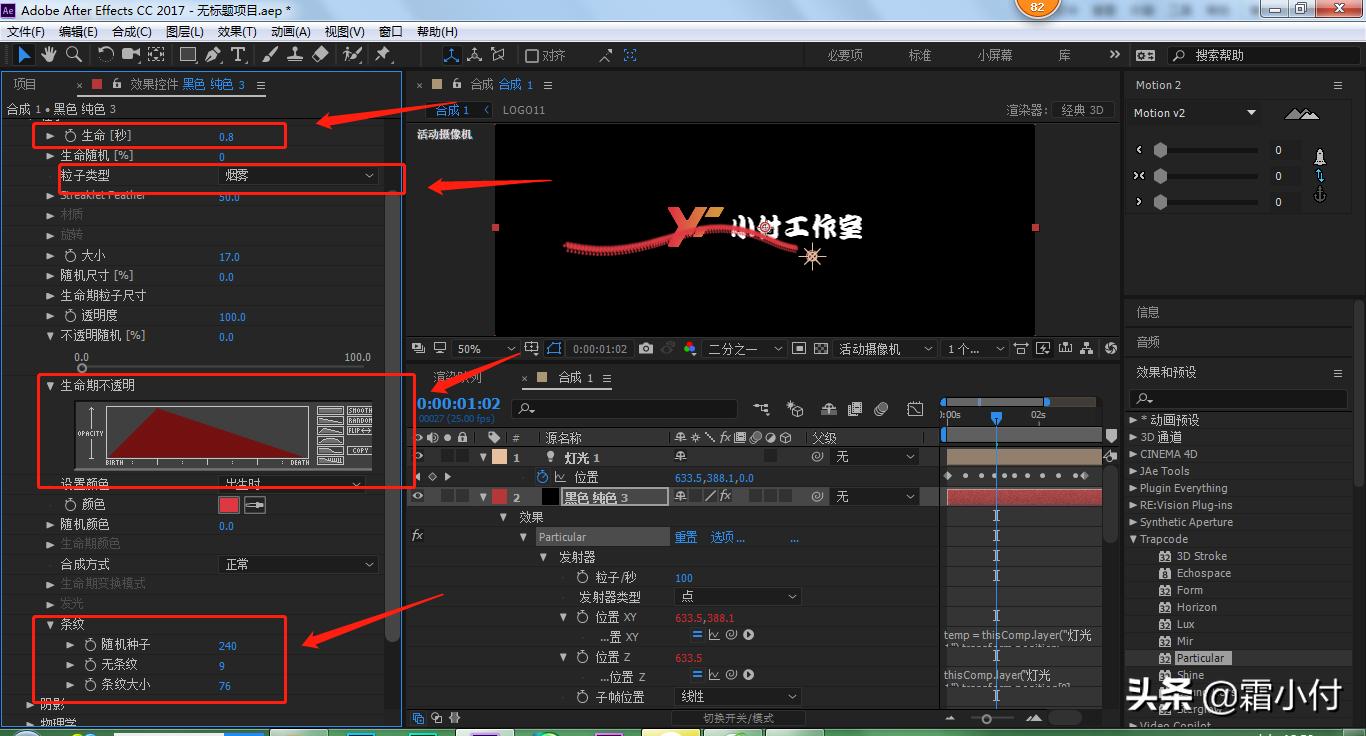Click the 重置 link for Particular
Screen dimensions: 1366x736
686,537
